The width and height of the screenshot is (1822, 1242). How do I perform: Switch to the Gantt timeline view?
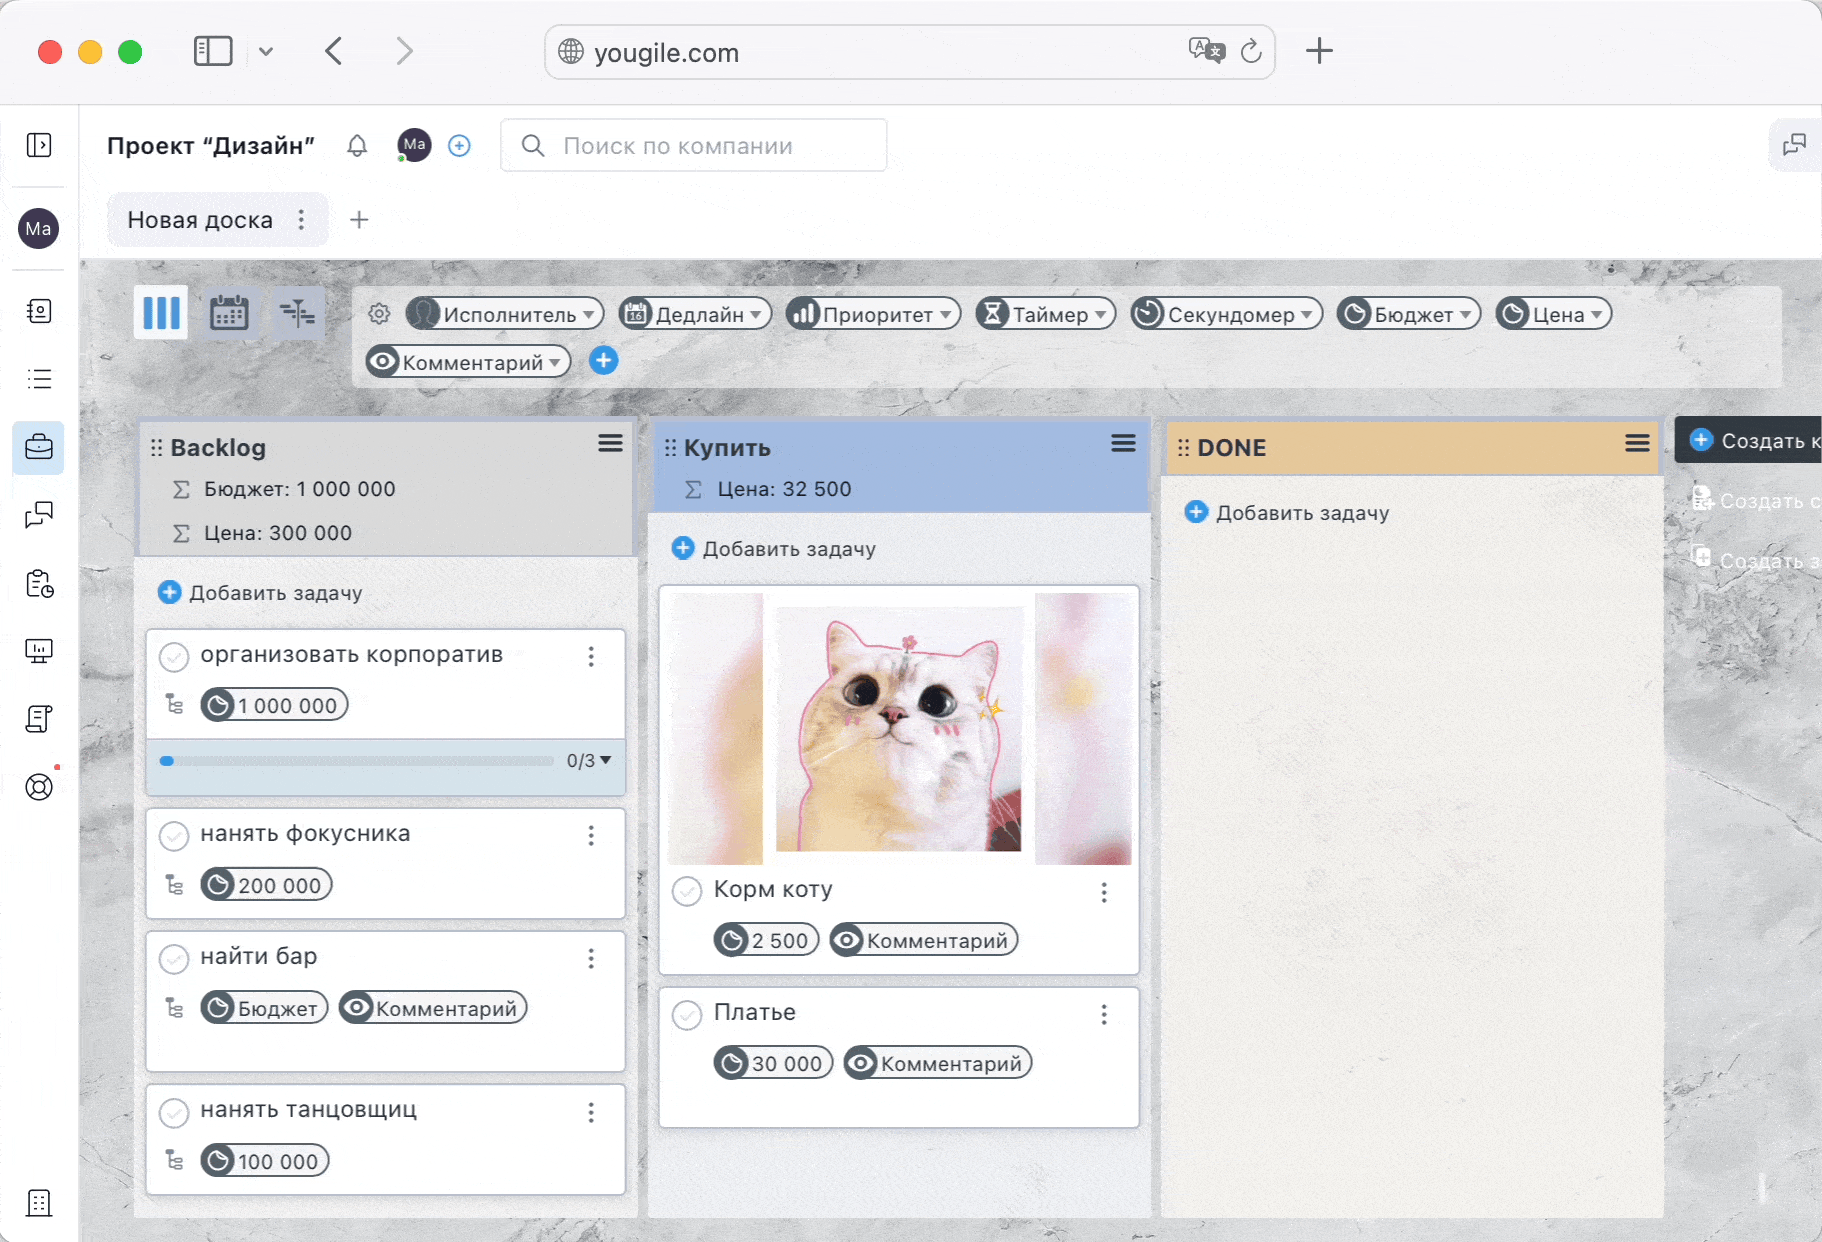click(297, 313)
